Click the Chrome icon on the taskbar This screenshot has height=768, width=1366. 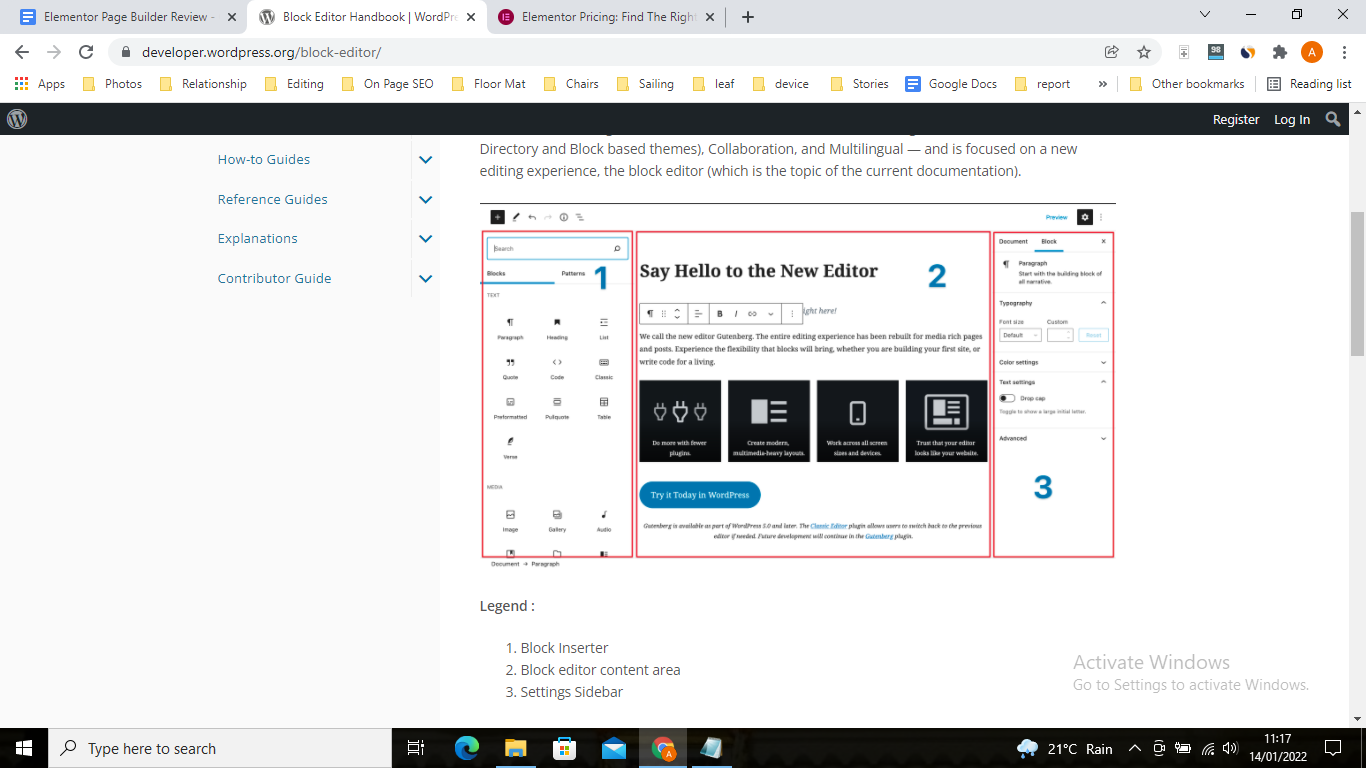coord(663,748)
